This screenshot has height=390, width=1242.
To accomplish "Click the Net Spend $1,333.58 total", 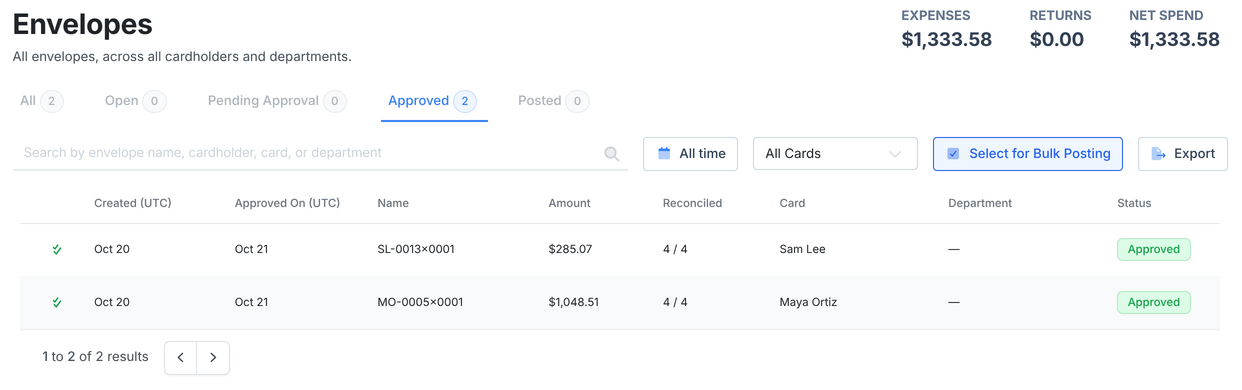I will (x=1174, y=40).
